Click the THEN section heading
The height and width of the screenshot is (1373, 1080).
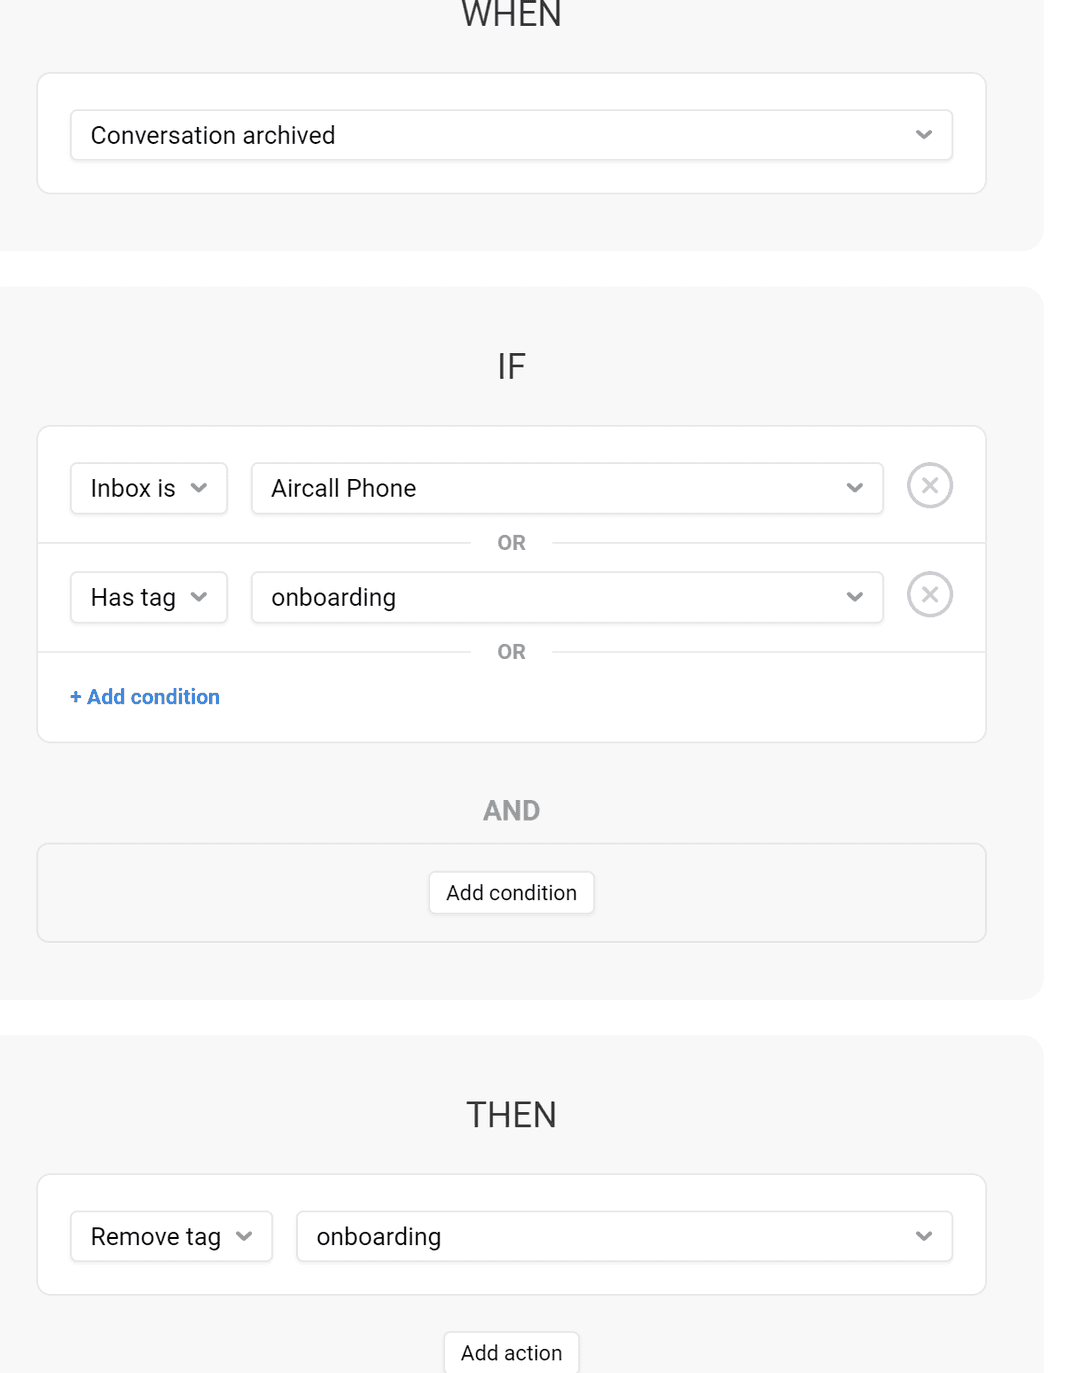(x=511, y=1115)
